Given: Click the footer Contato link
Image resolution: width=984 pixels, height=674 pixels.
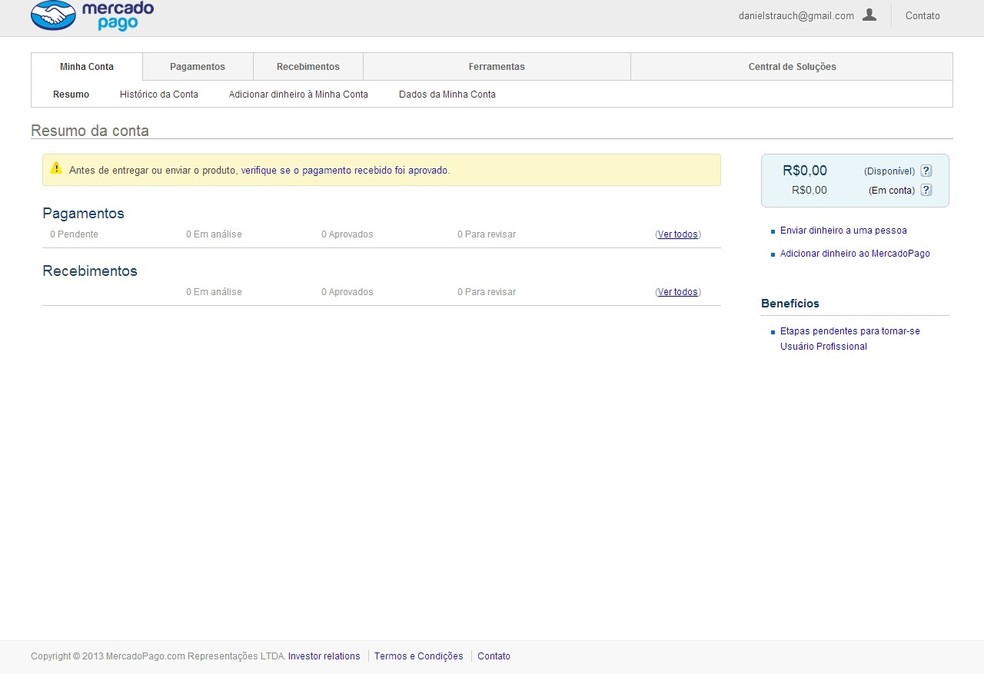Looking at the screenshot, I should coord(494,656).
